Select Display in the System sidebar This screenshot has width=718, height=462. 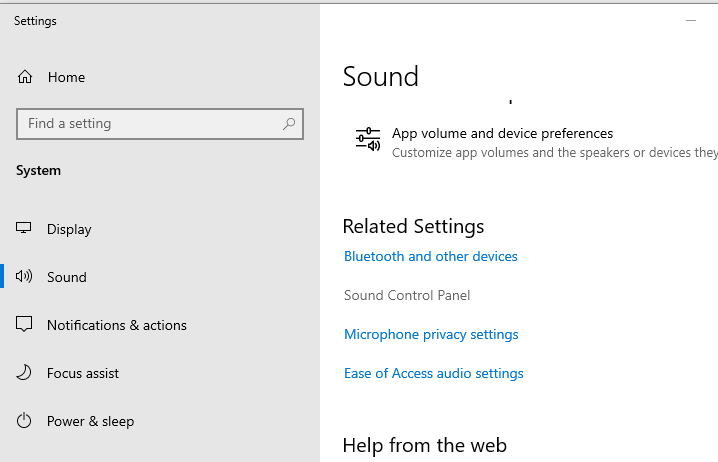point(69,229)
